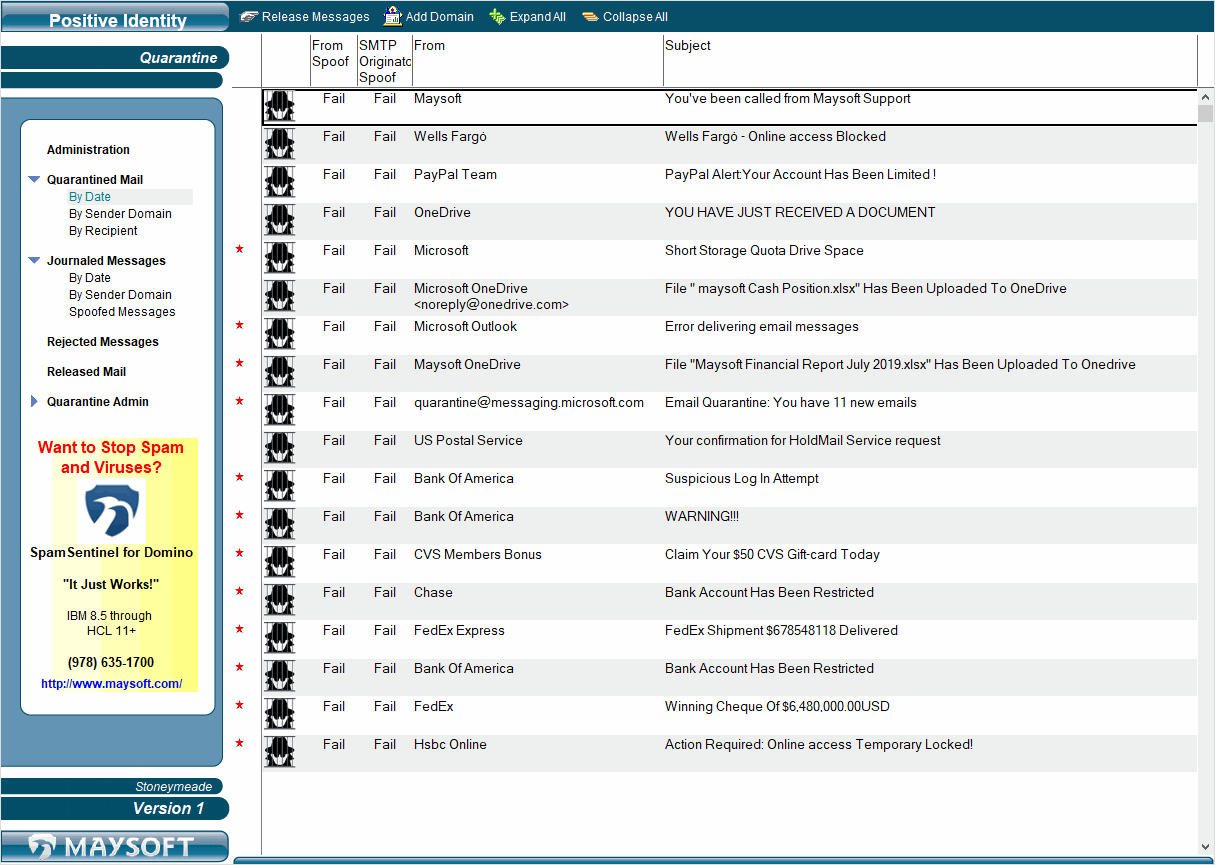Screen dimensions: 1215x865
Task: Click the SpamSentinel shield logo in the ad
Action: click(x=111, y=510)
